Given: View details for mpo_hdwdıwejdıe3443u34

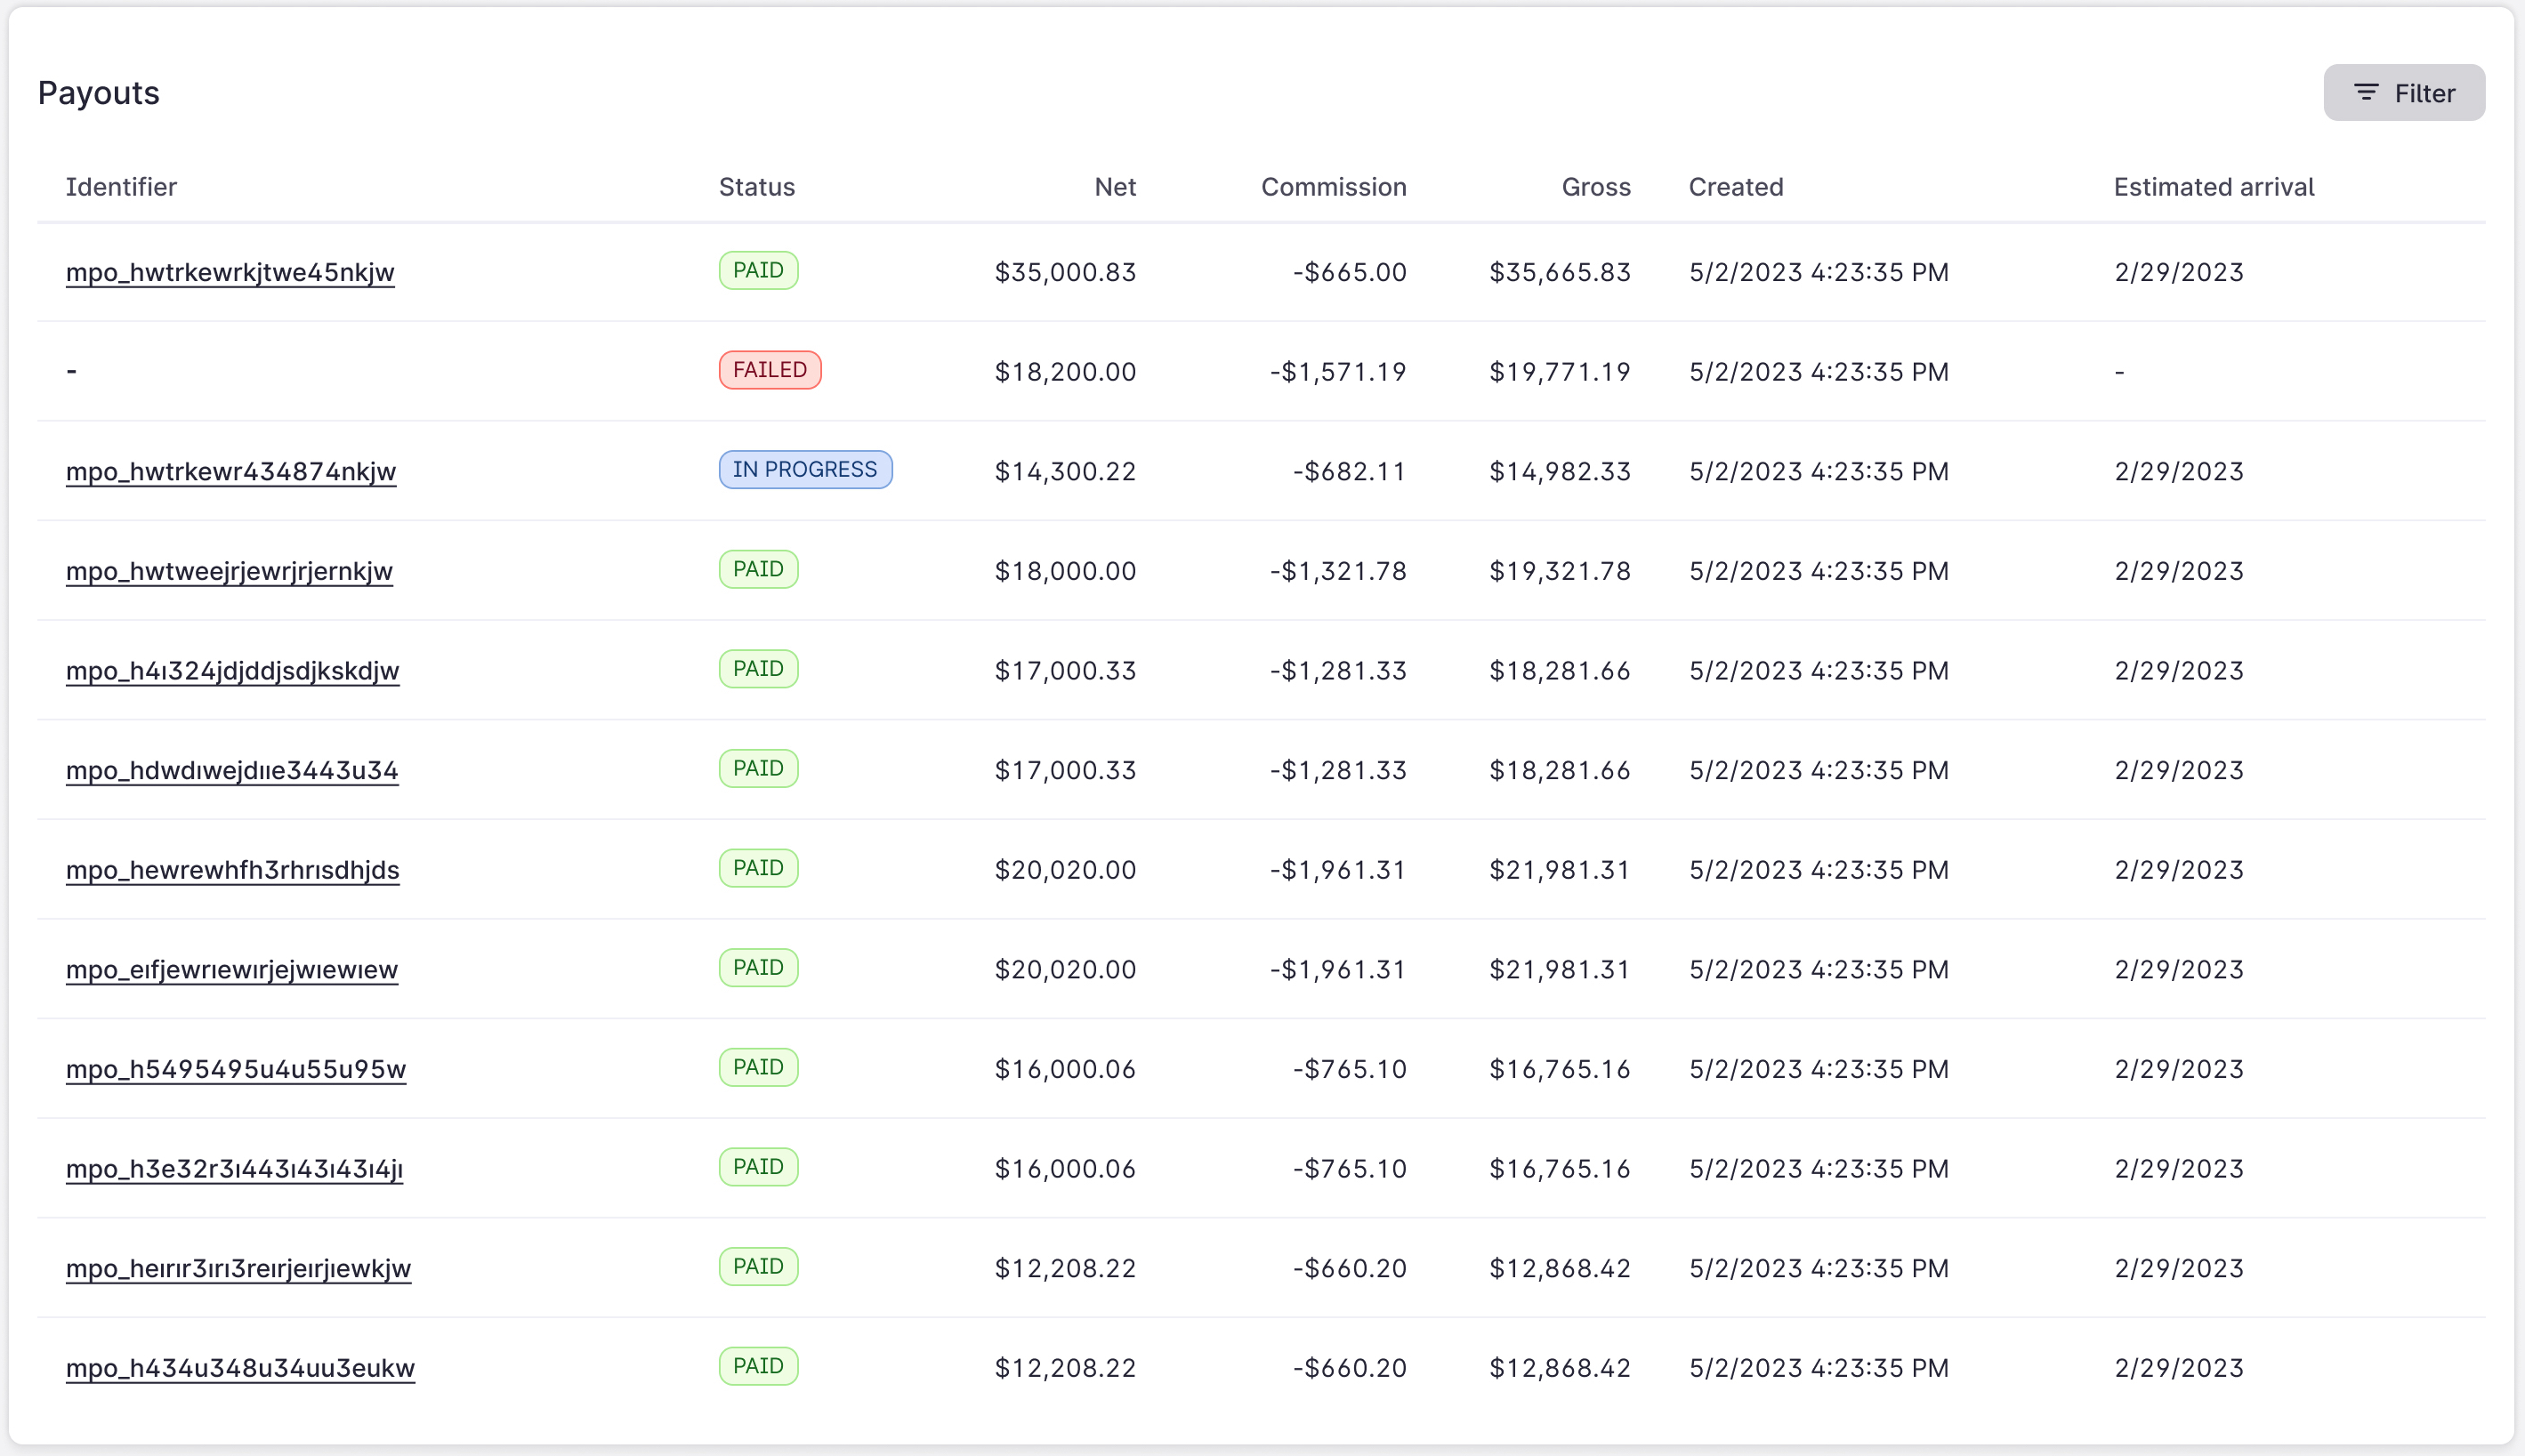Looking at the screenshot, I should [233, 770].
